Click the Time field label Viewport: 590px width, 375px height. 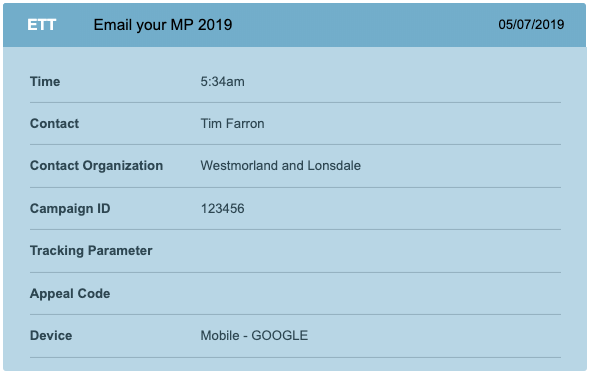tap(45, 81)
